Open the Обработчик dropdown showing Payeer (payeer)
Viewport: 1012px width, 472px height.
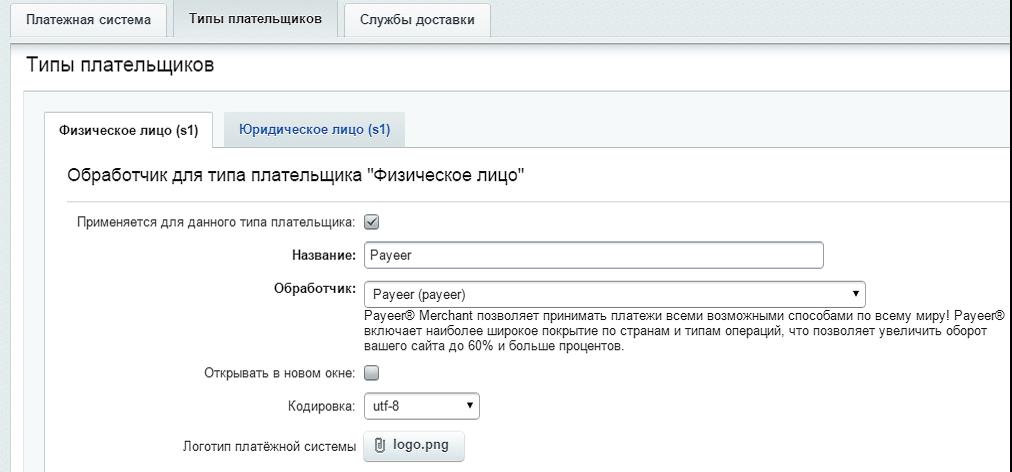(x=614, y=294)
